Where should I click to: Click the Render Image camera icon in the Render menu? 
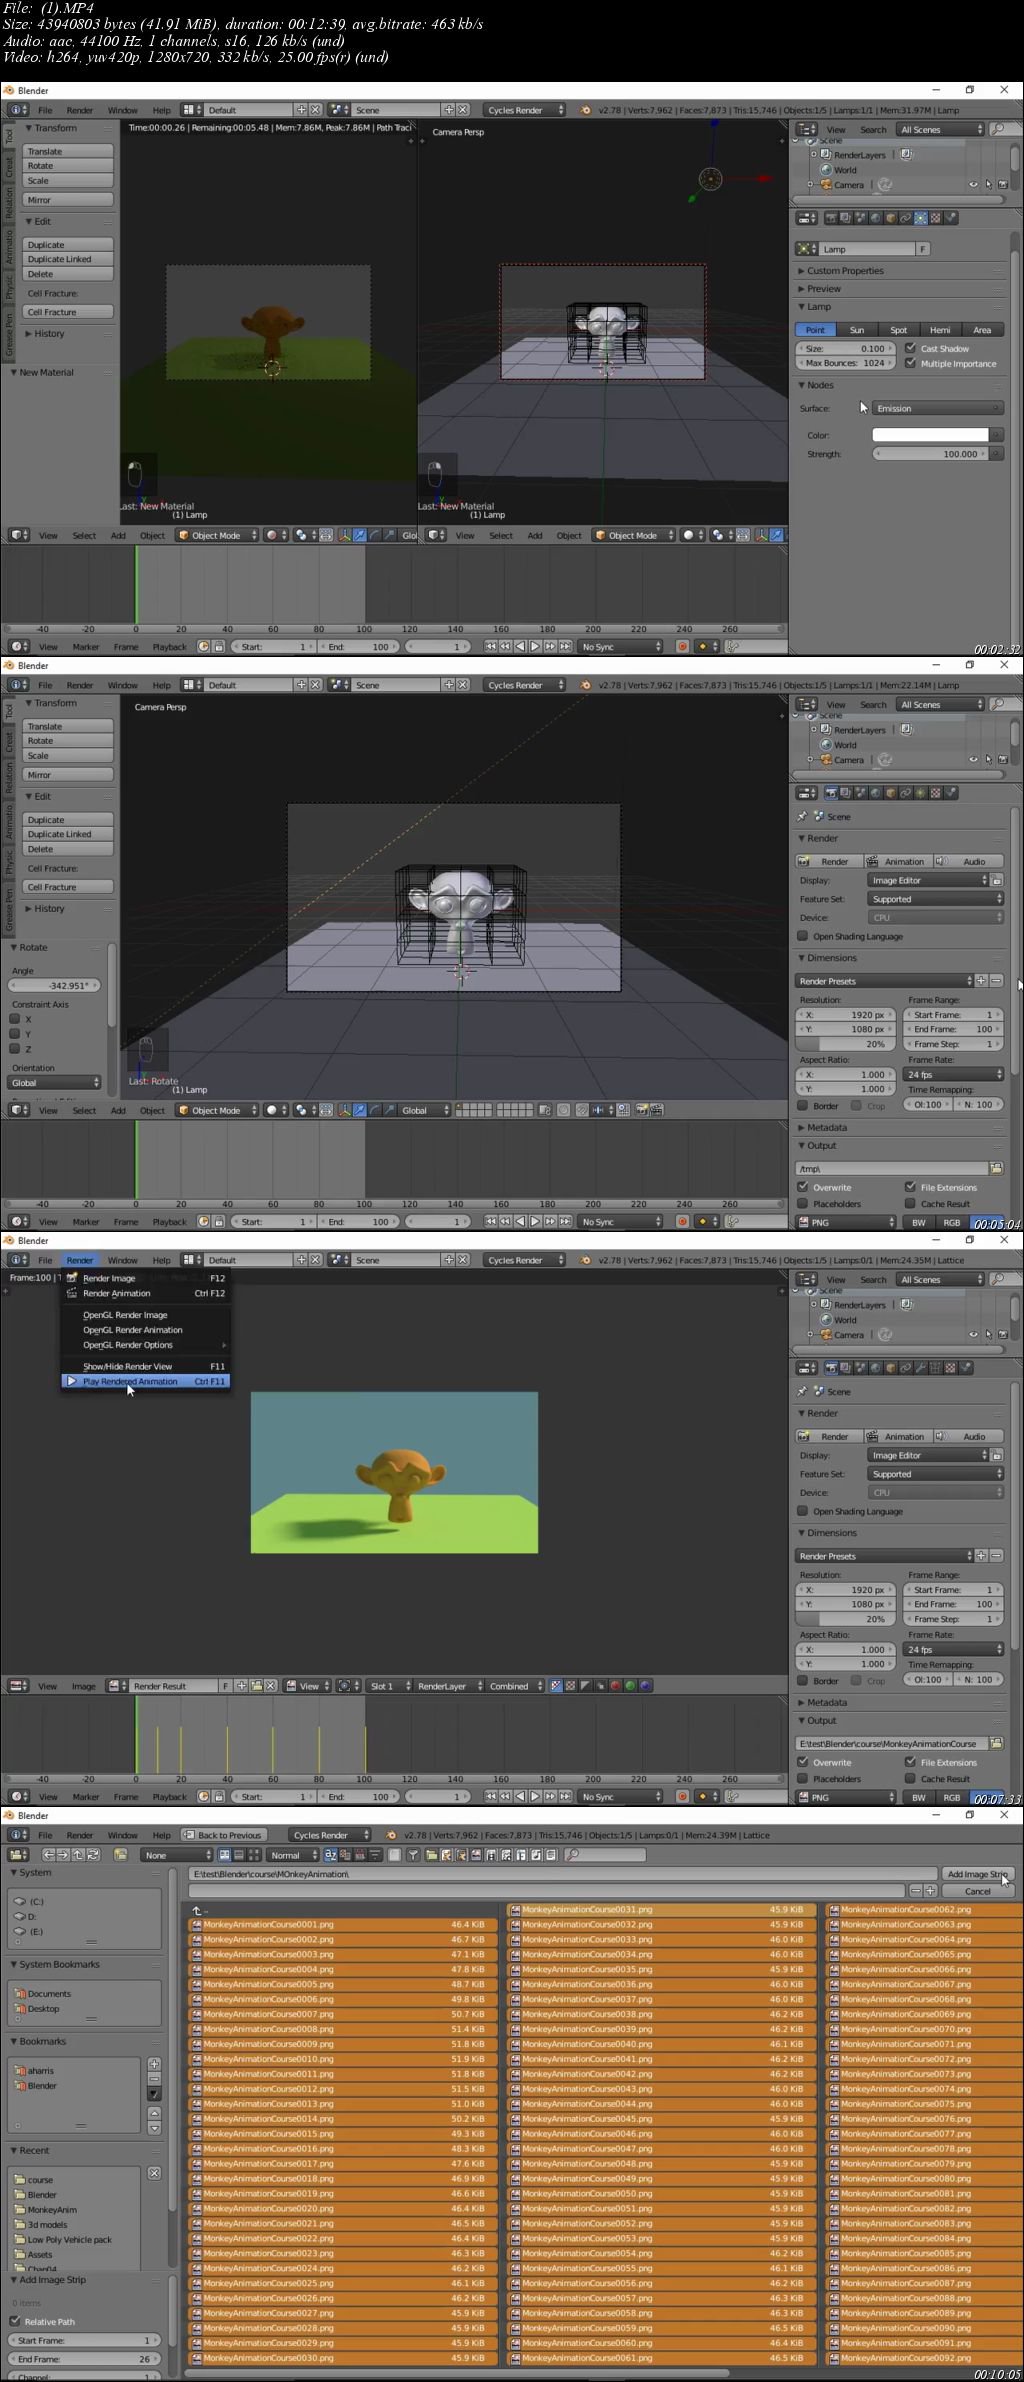click(72, 1278)
